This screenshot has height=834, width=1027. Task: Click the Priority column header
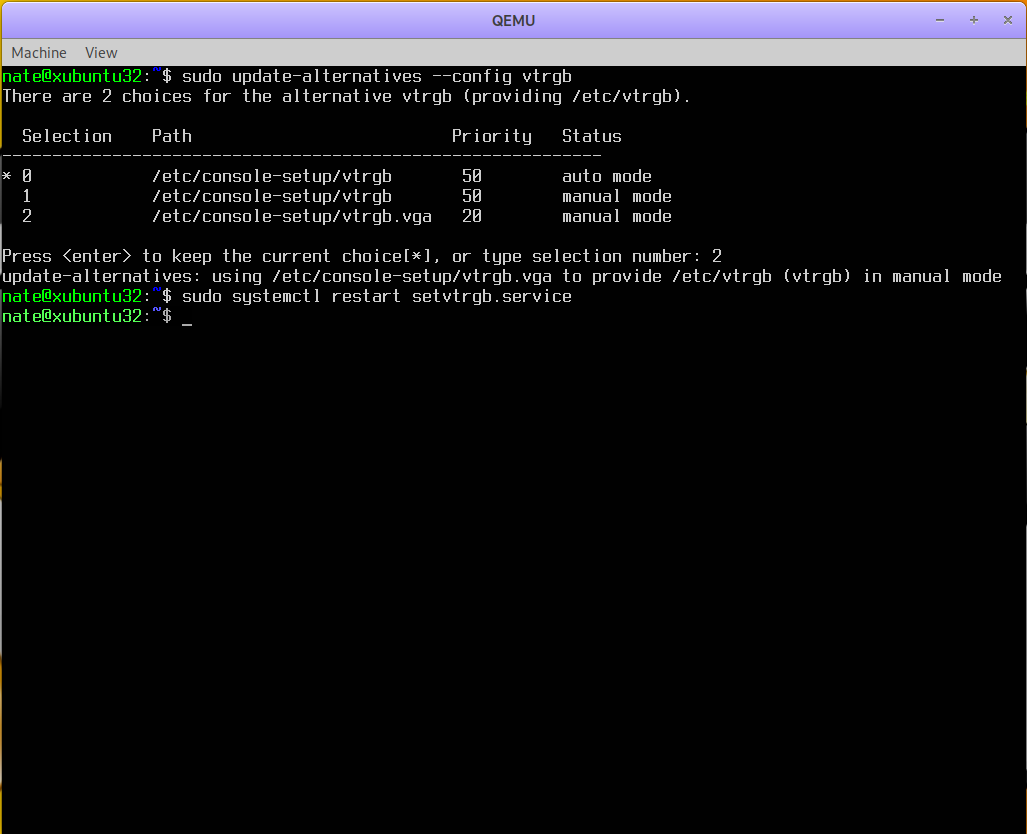491,137
